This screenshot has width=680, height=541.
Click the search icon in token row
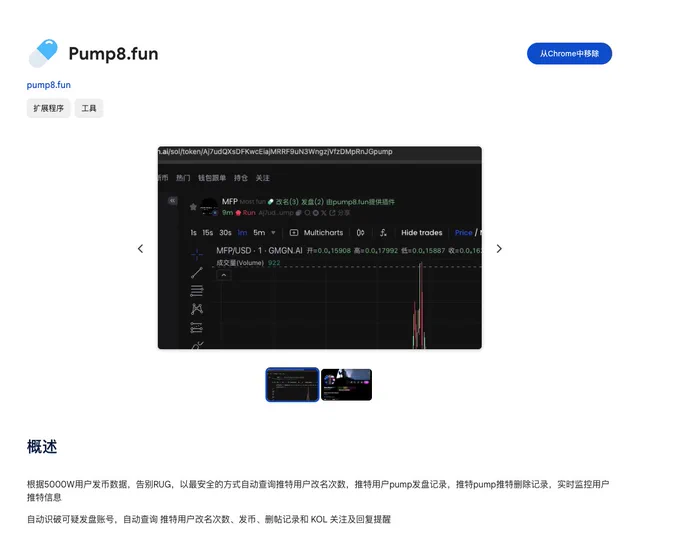[x=307, y=213]
